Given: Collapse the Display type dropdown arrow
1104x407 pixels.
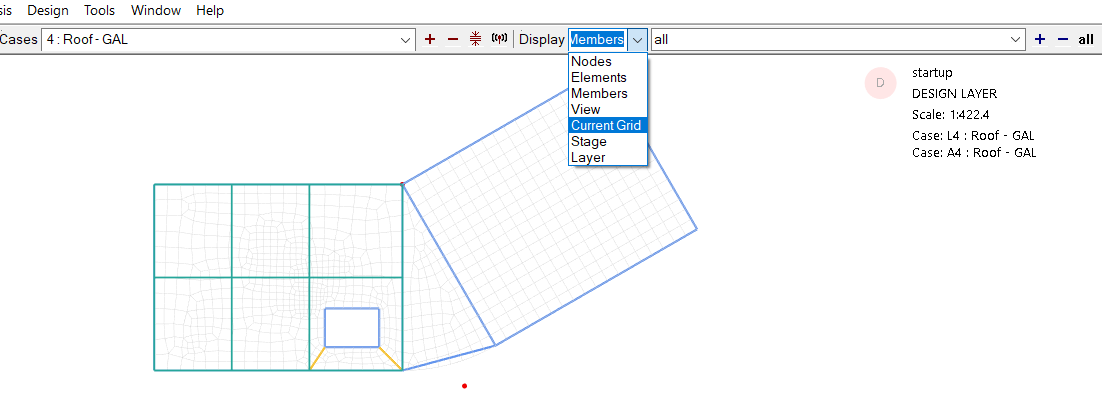Looking at the screenshot, I should [x=637, y=40].
